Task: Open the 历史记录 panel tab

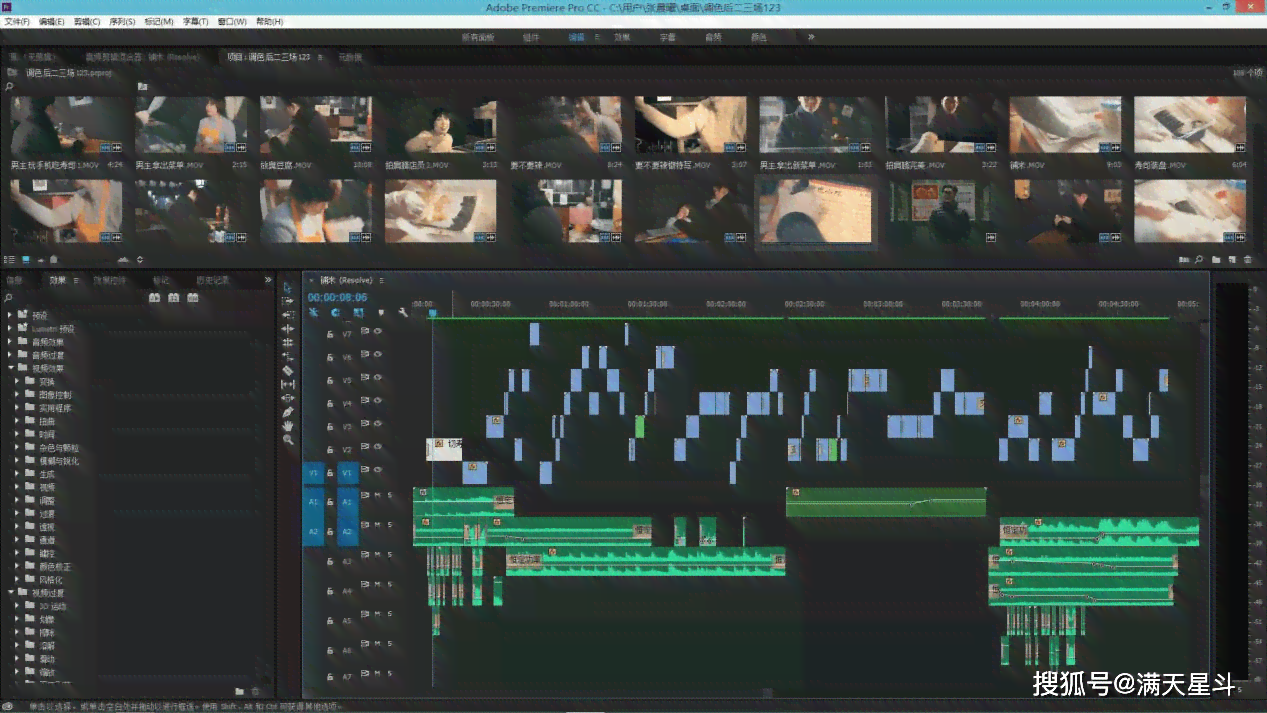Action: 213,280
